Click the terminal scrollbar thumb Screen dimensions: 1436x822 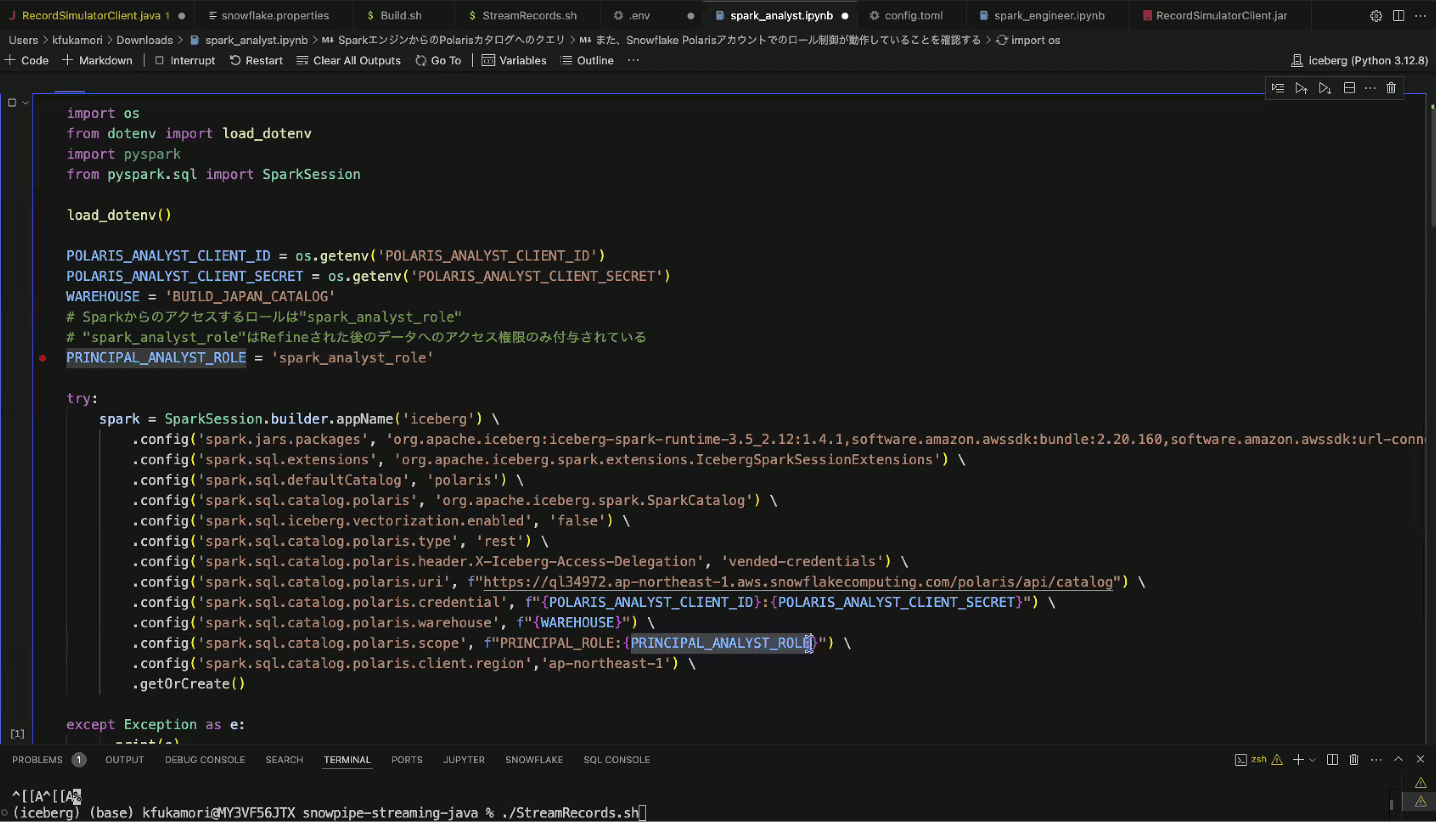(x=1392, y=803)
